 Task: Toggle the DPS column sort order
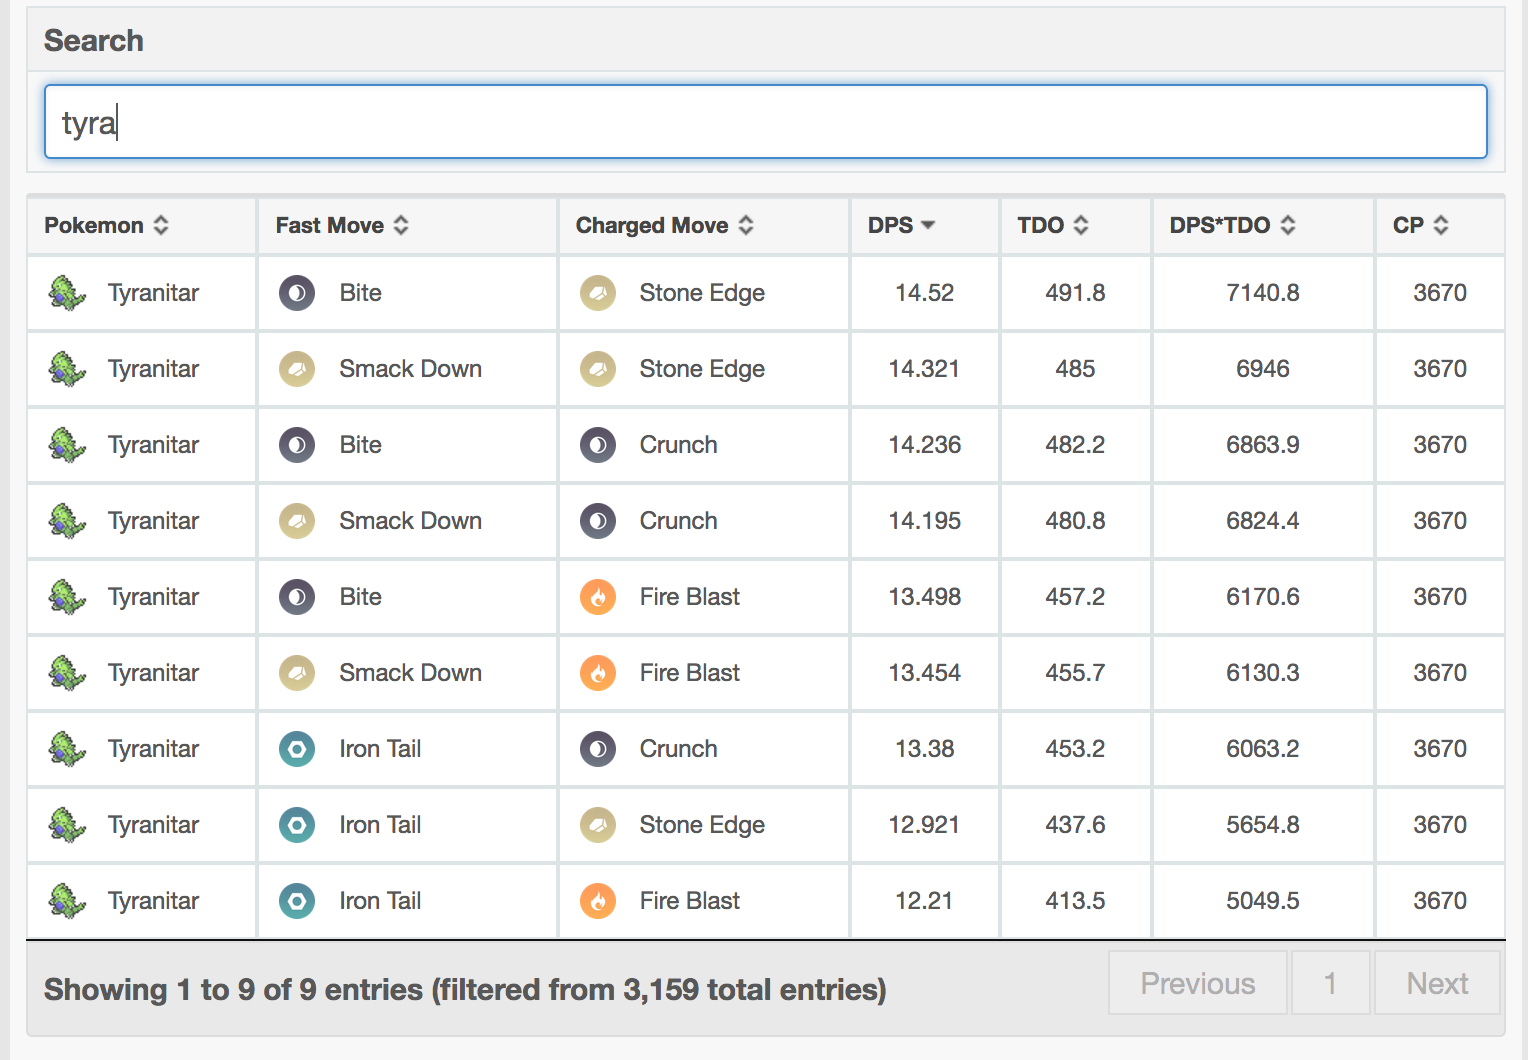(x=925, y=226)
